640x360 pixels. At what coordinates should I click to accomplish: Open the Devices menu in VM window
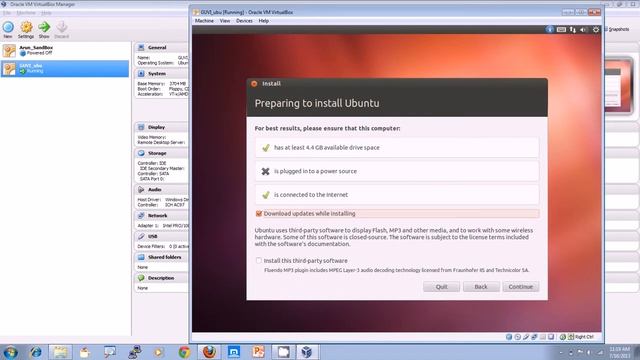(244, 21)
